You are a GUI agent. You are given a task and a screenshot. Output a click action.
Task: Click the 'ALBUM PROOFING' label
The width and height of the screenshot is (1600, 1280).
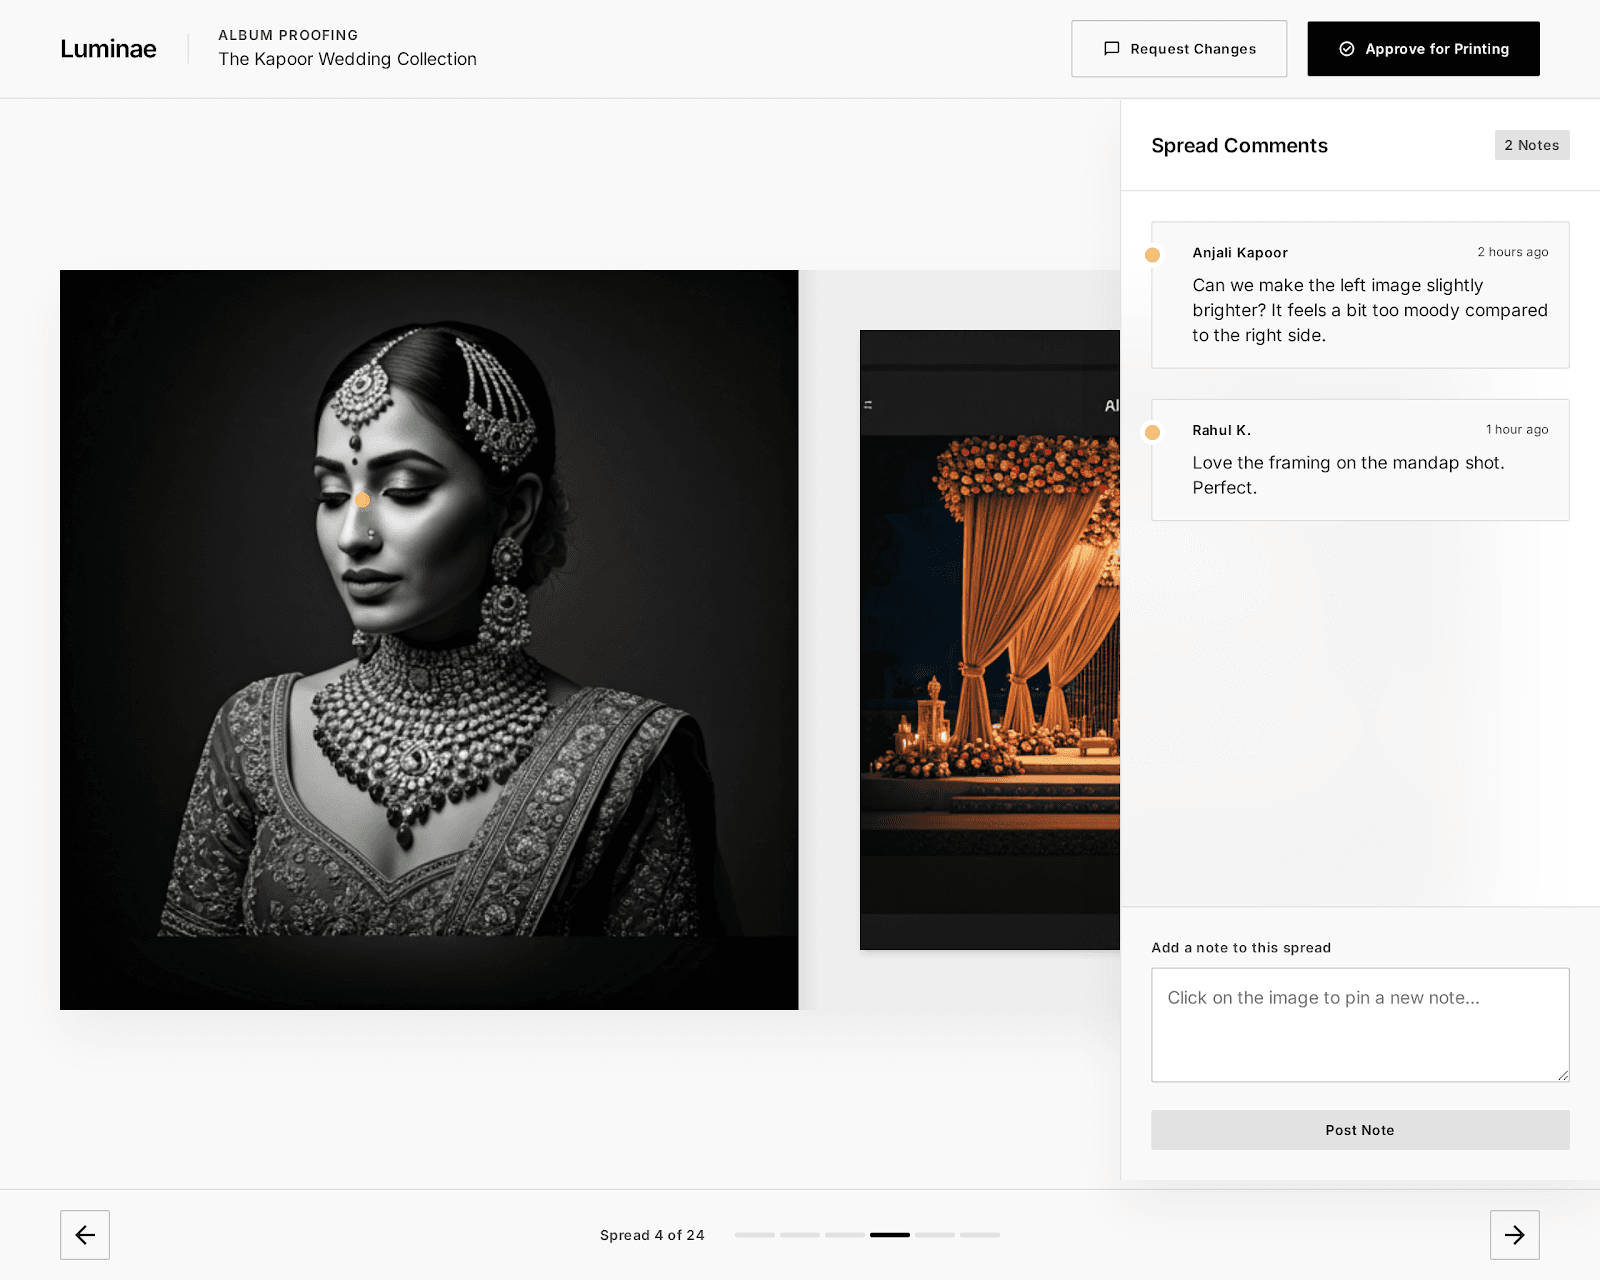(x=288, y=35)
